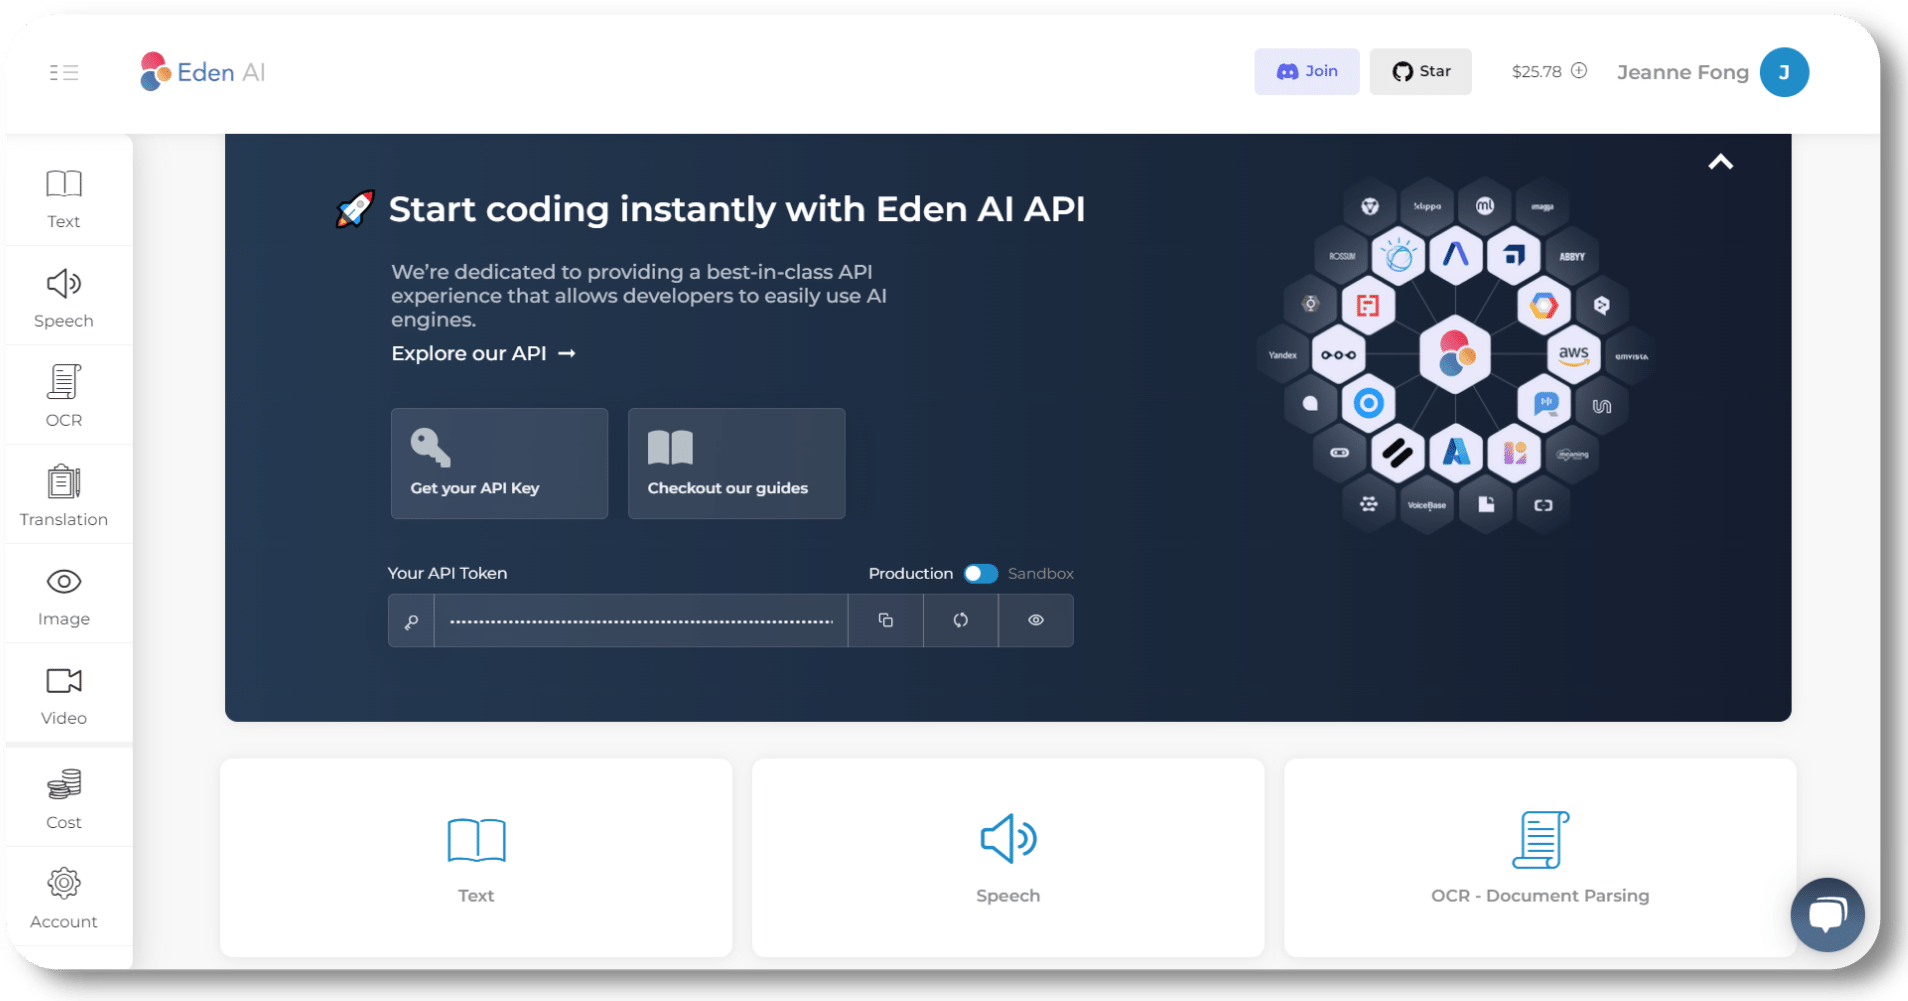
Task: Follow the Explore our API link
Action: coord(483,353)
